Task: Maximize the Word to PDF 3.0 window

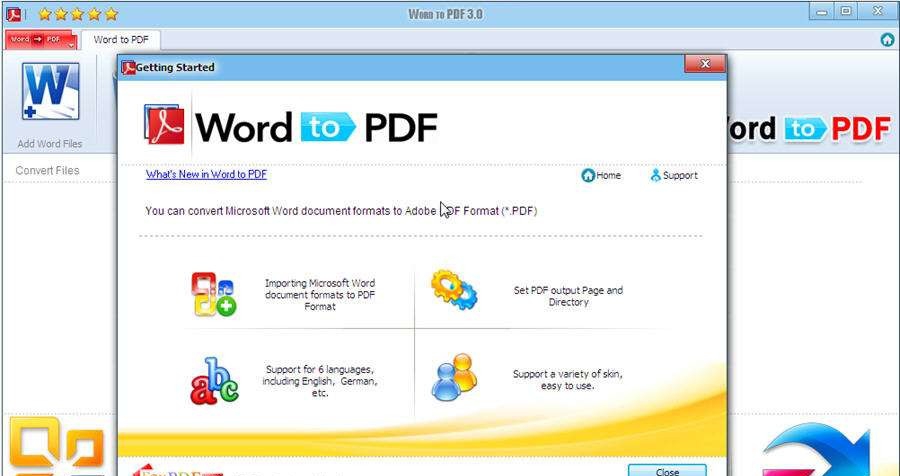Action: click(845, 11)
